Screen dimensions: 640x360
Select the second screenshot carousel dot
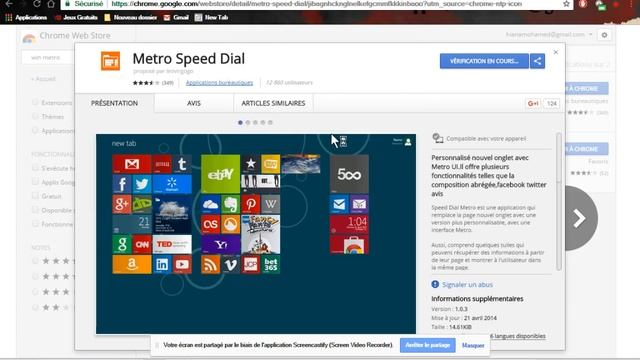(x=248, y=122)
